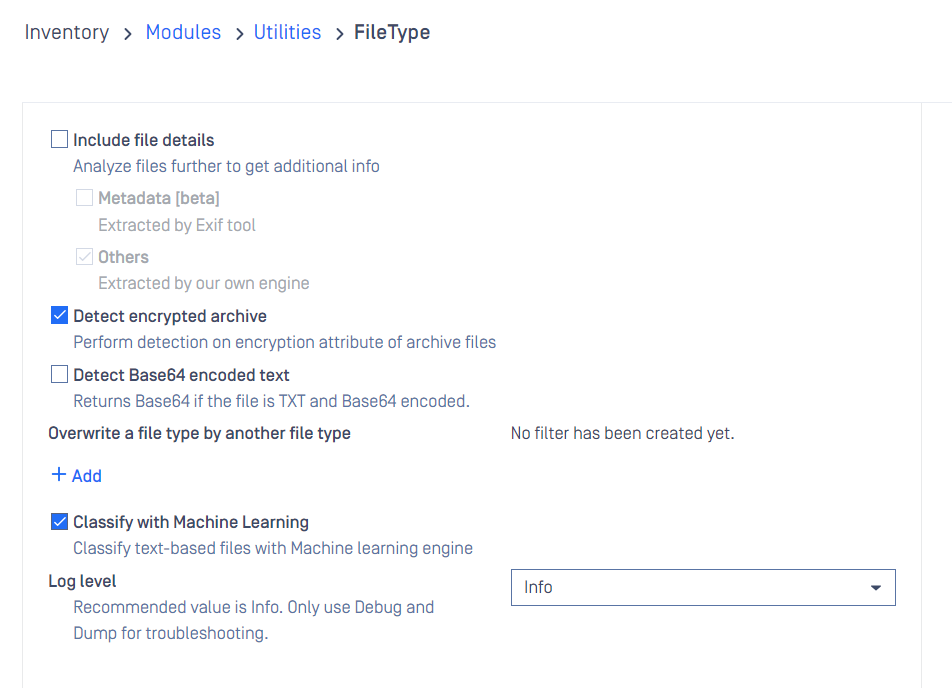Click the dropdown arrow in Log level field

tap(876, 588)
